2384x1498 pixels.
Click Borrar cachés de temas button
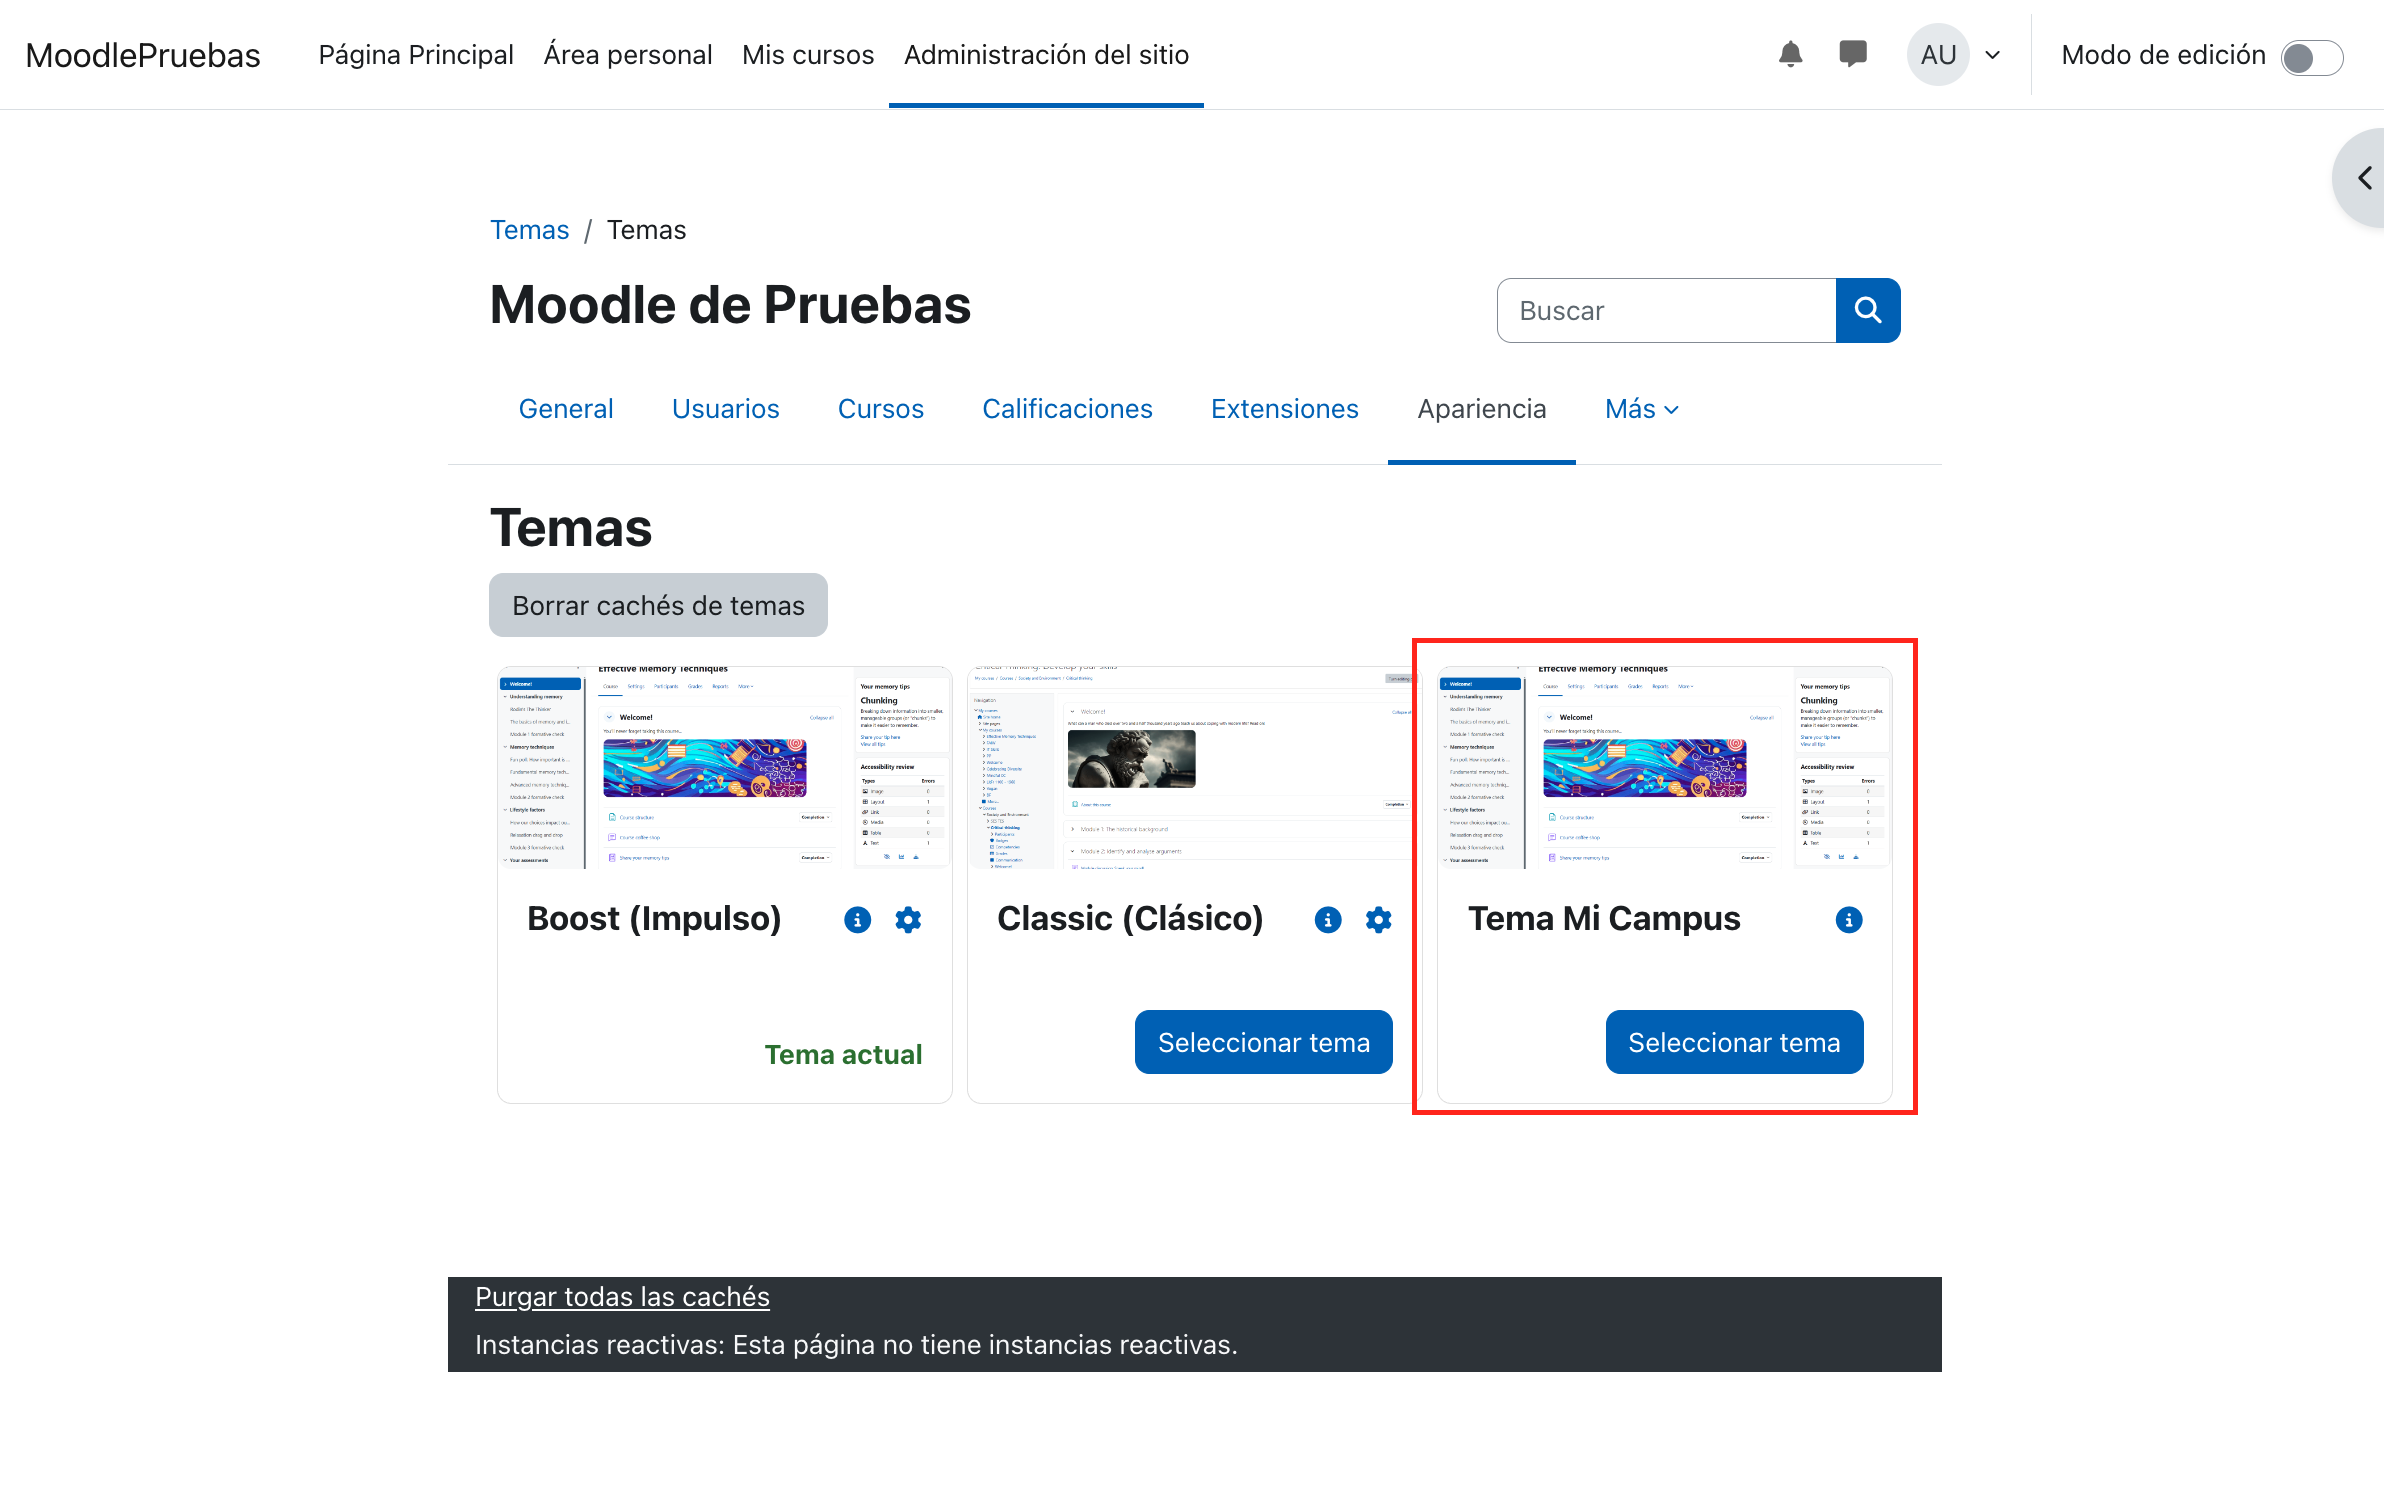pyautogui.click(x=658, y=605)
